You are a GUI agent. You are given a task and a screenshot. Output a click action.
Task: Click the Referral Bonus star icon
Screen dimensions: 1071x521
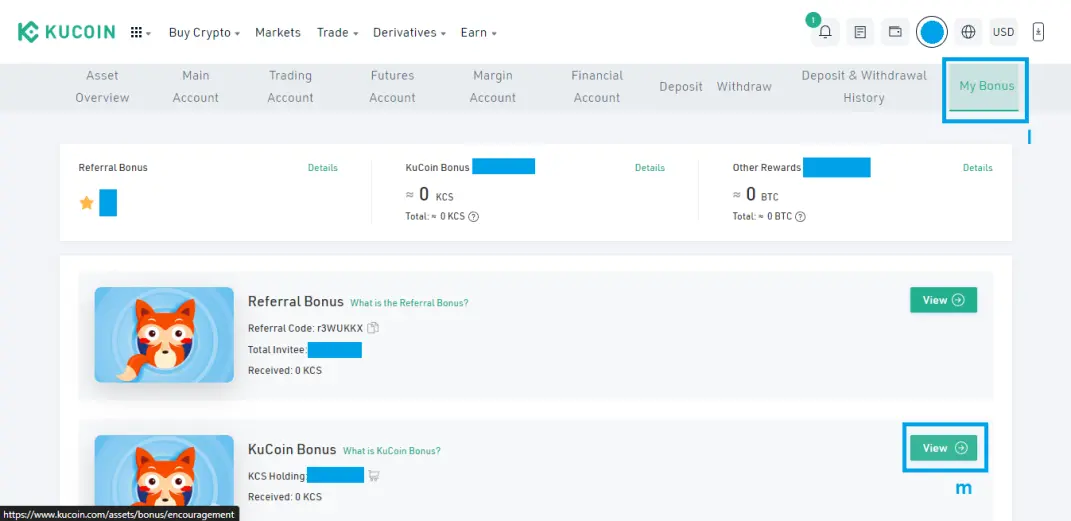tap(87, 203)
